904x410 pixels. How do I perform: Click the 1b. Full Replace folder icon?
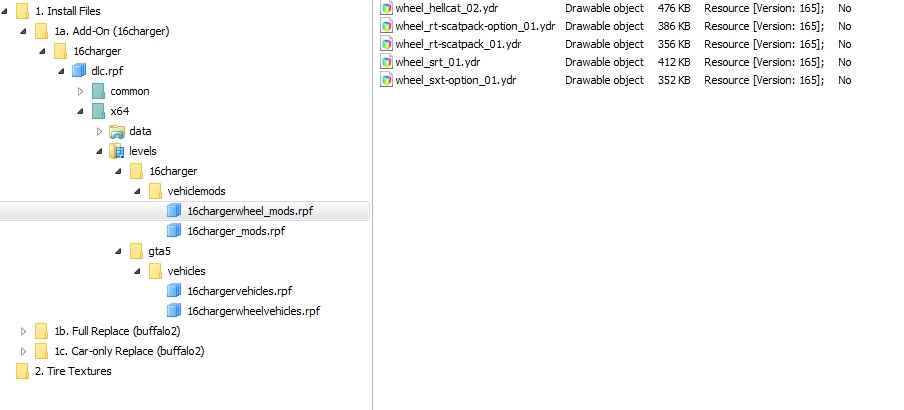[41, 331]
